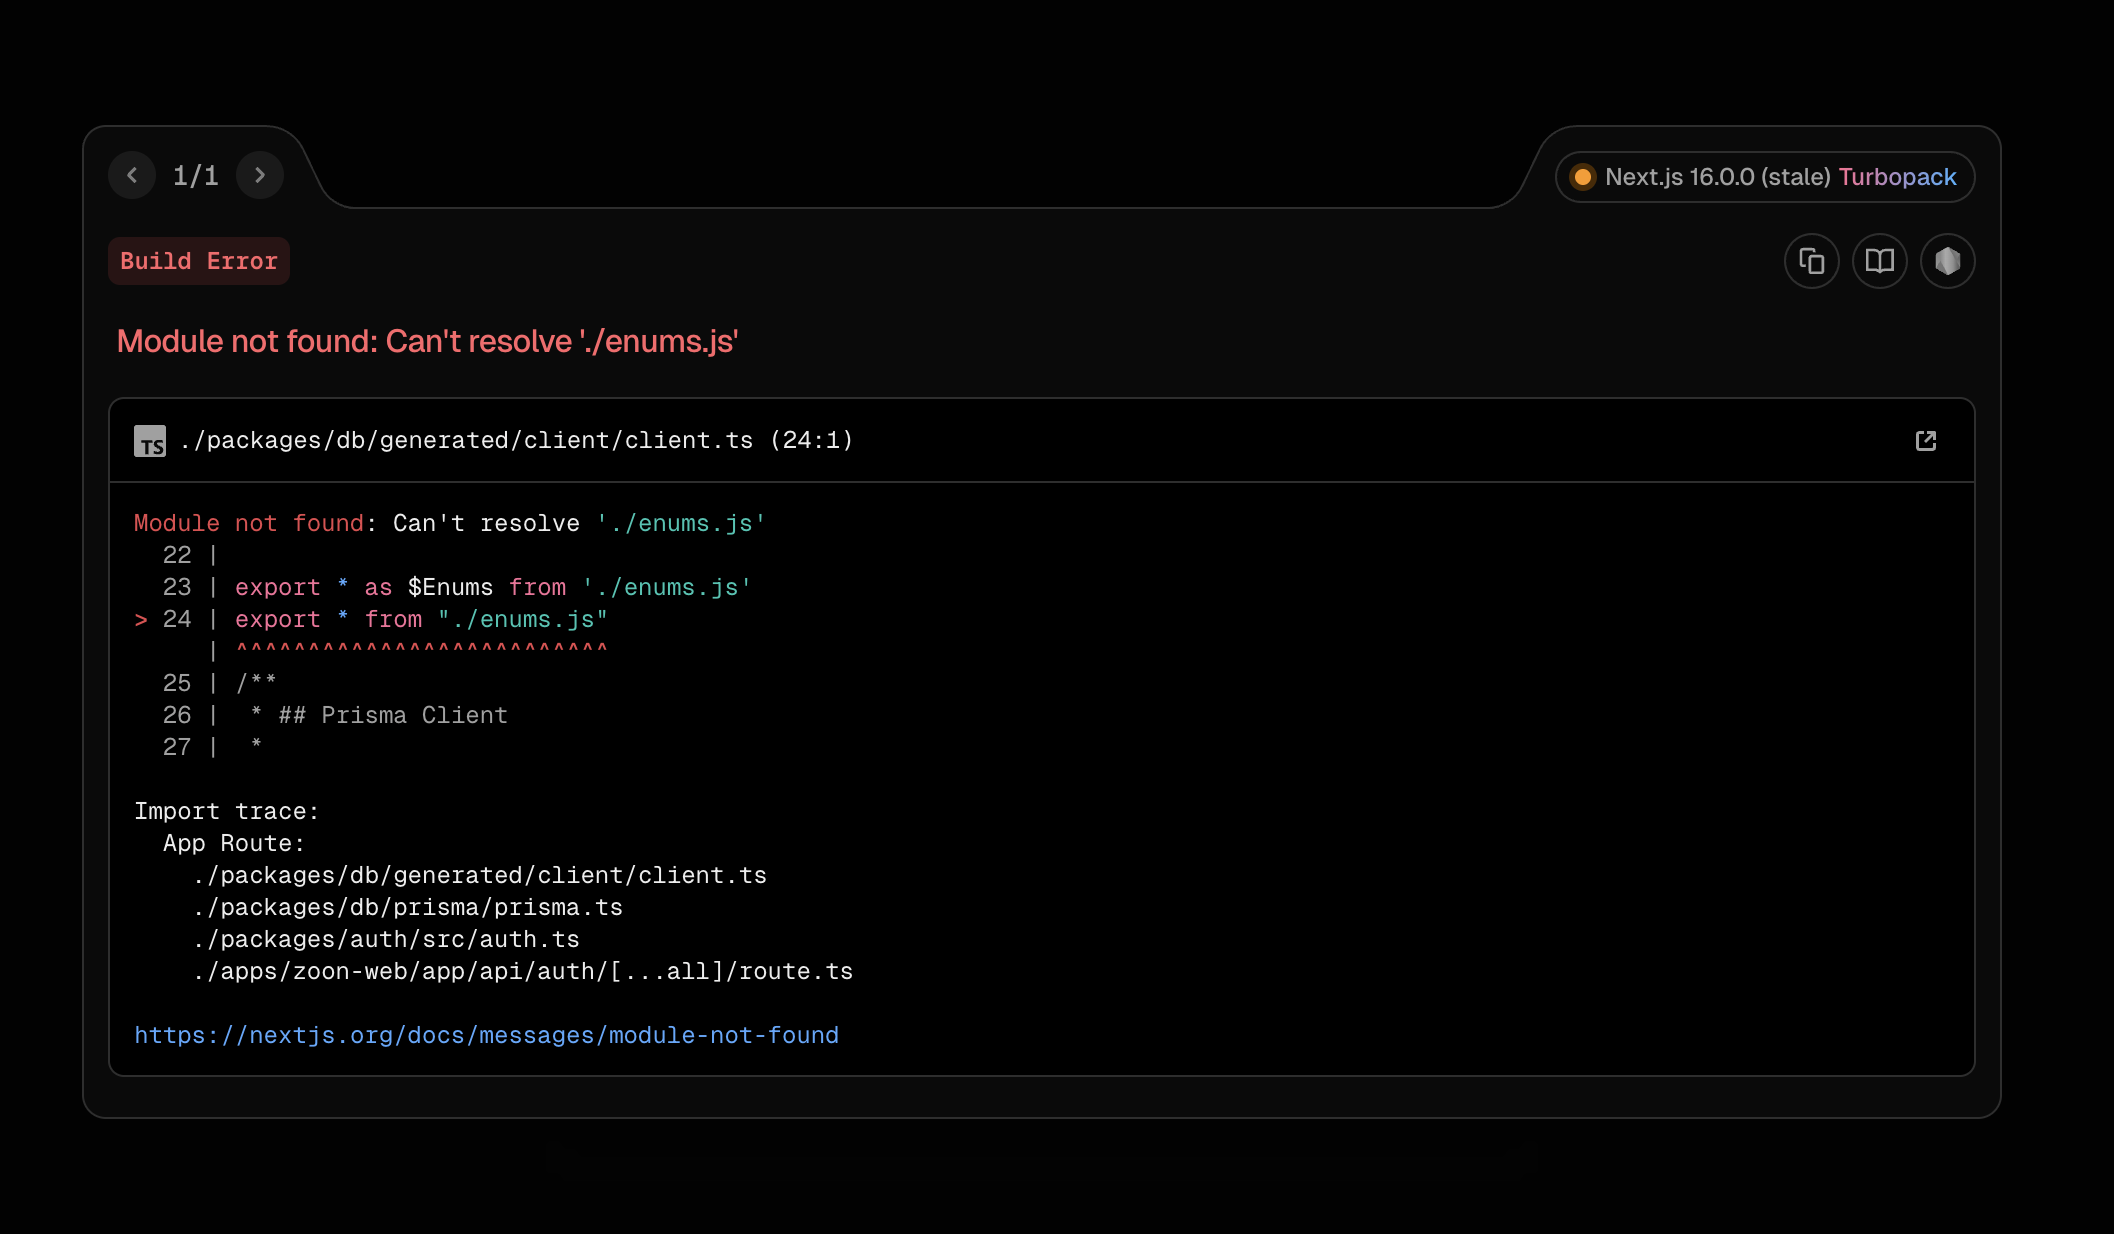The width and height of the screenshot is (2114, 1234).
Task: Go to the next error arrow
Action: [260, 176]
